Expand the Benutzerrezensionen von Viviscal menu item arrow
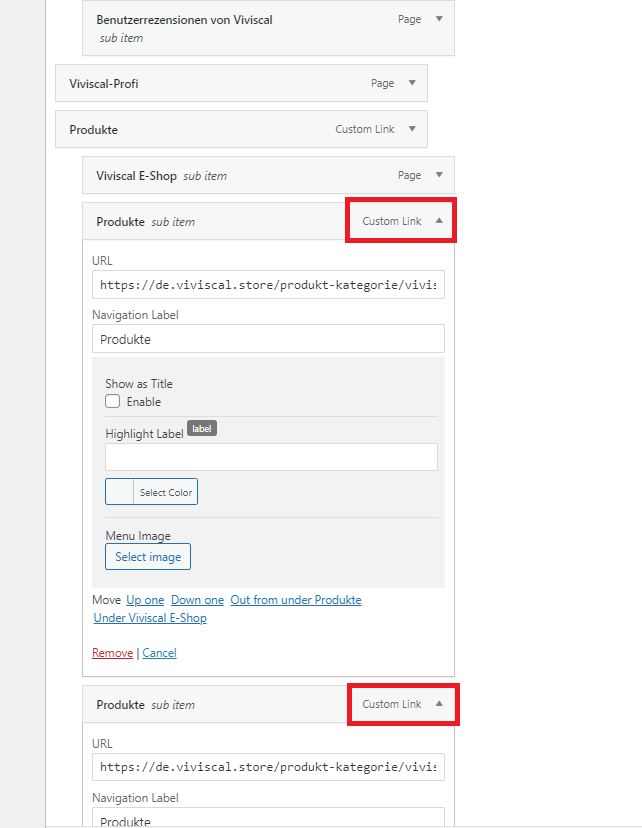The width and height of the screenshot is (642, 828). click(x=438, y=19)
